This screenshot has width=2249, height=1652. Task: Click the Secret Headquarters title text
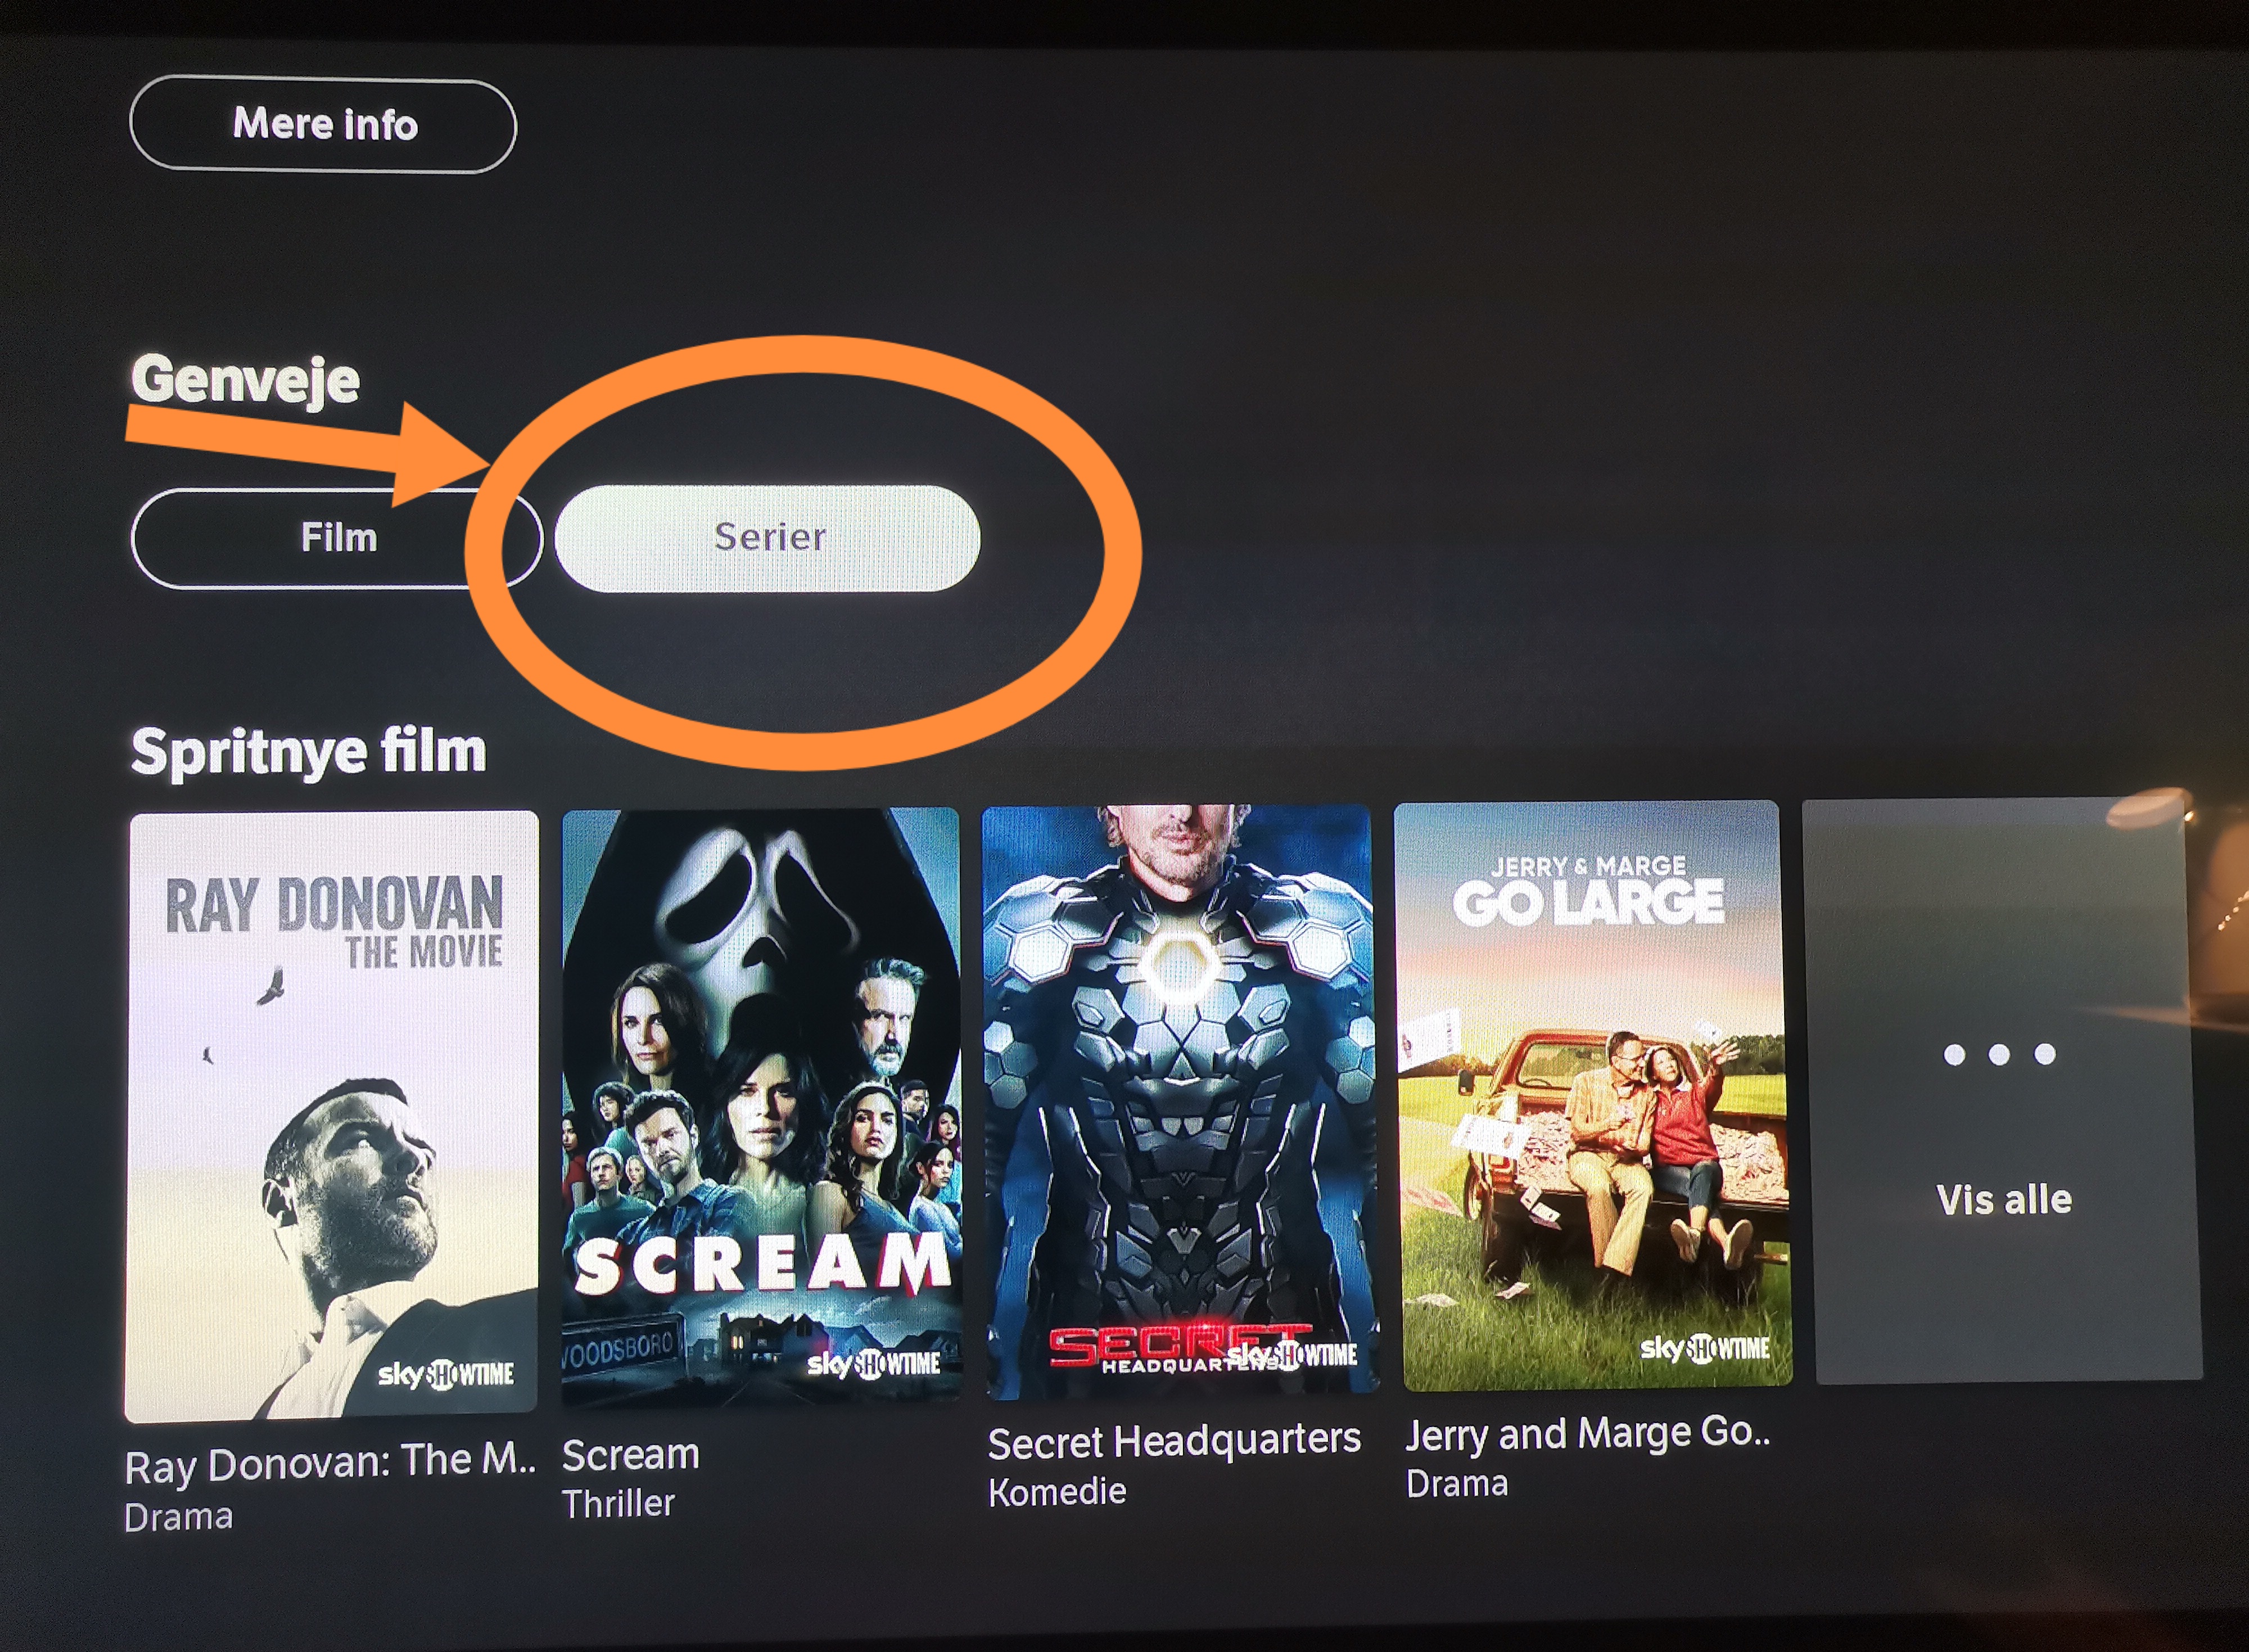(1174, 1441)
